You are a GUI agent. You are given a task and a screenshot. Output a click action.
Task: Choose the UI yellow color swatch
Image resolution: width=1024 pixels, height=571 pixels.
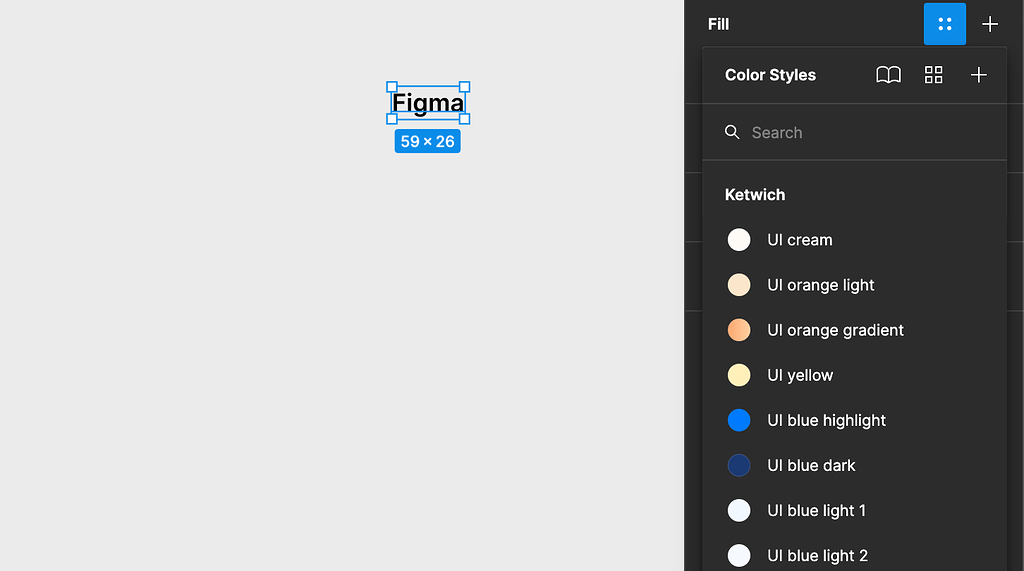739,375
